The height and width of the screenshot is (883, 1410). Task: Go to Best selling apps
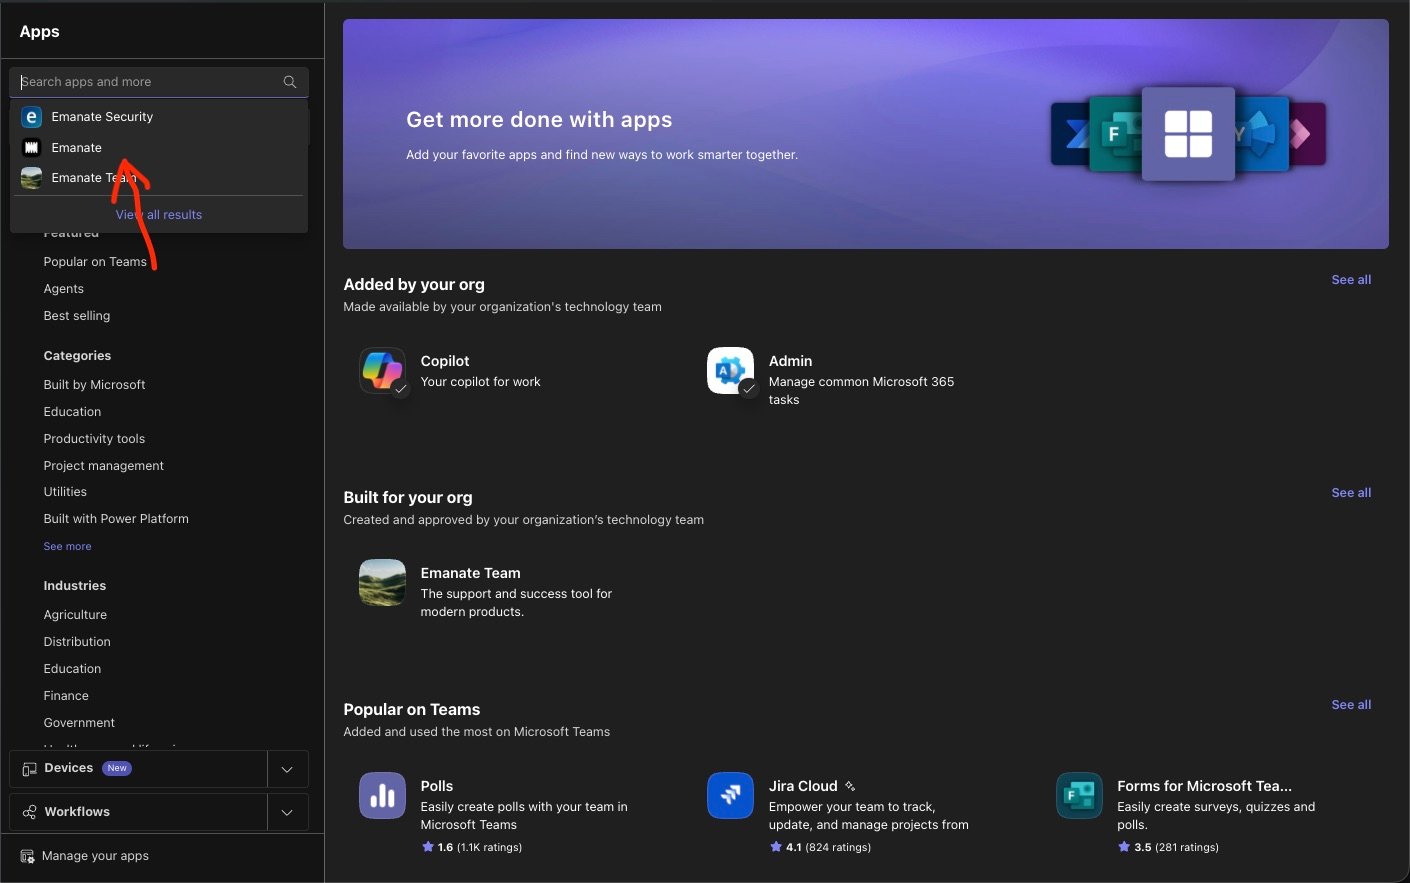[77, 316]
